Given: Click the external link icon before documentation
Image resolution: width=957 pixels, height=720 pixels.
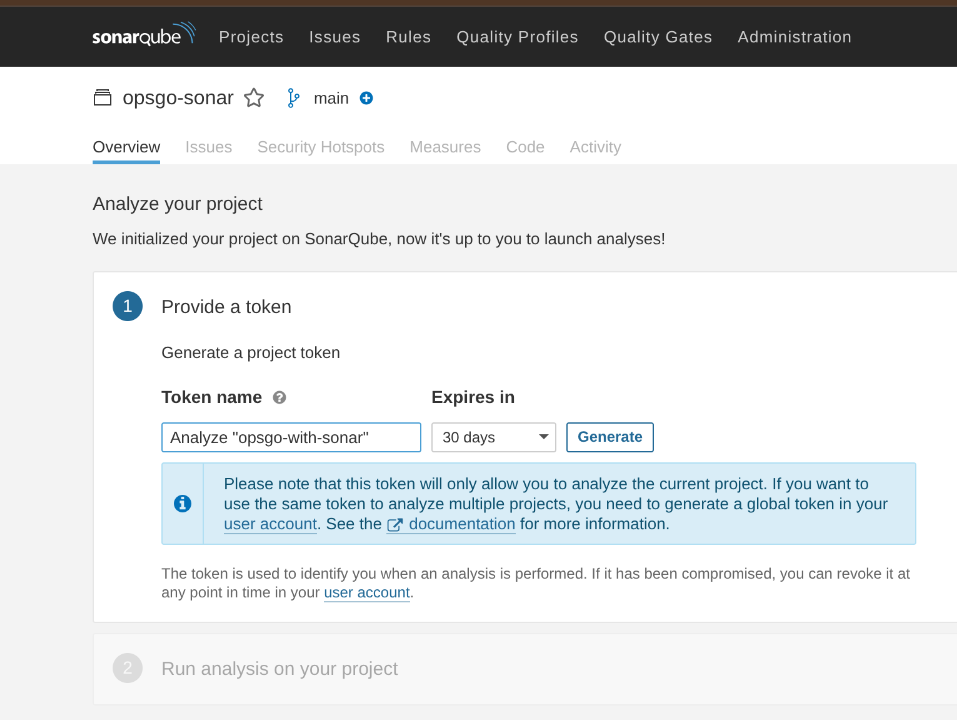Looking at the screenshot, I should [395, 525].
